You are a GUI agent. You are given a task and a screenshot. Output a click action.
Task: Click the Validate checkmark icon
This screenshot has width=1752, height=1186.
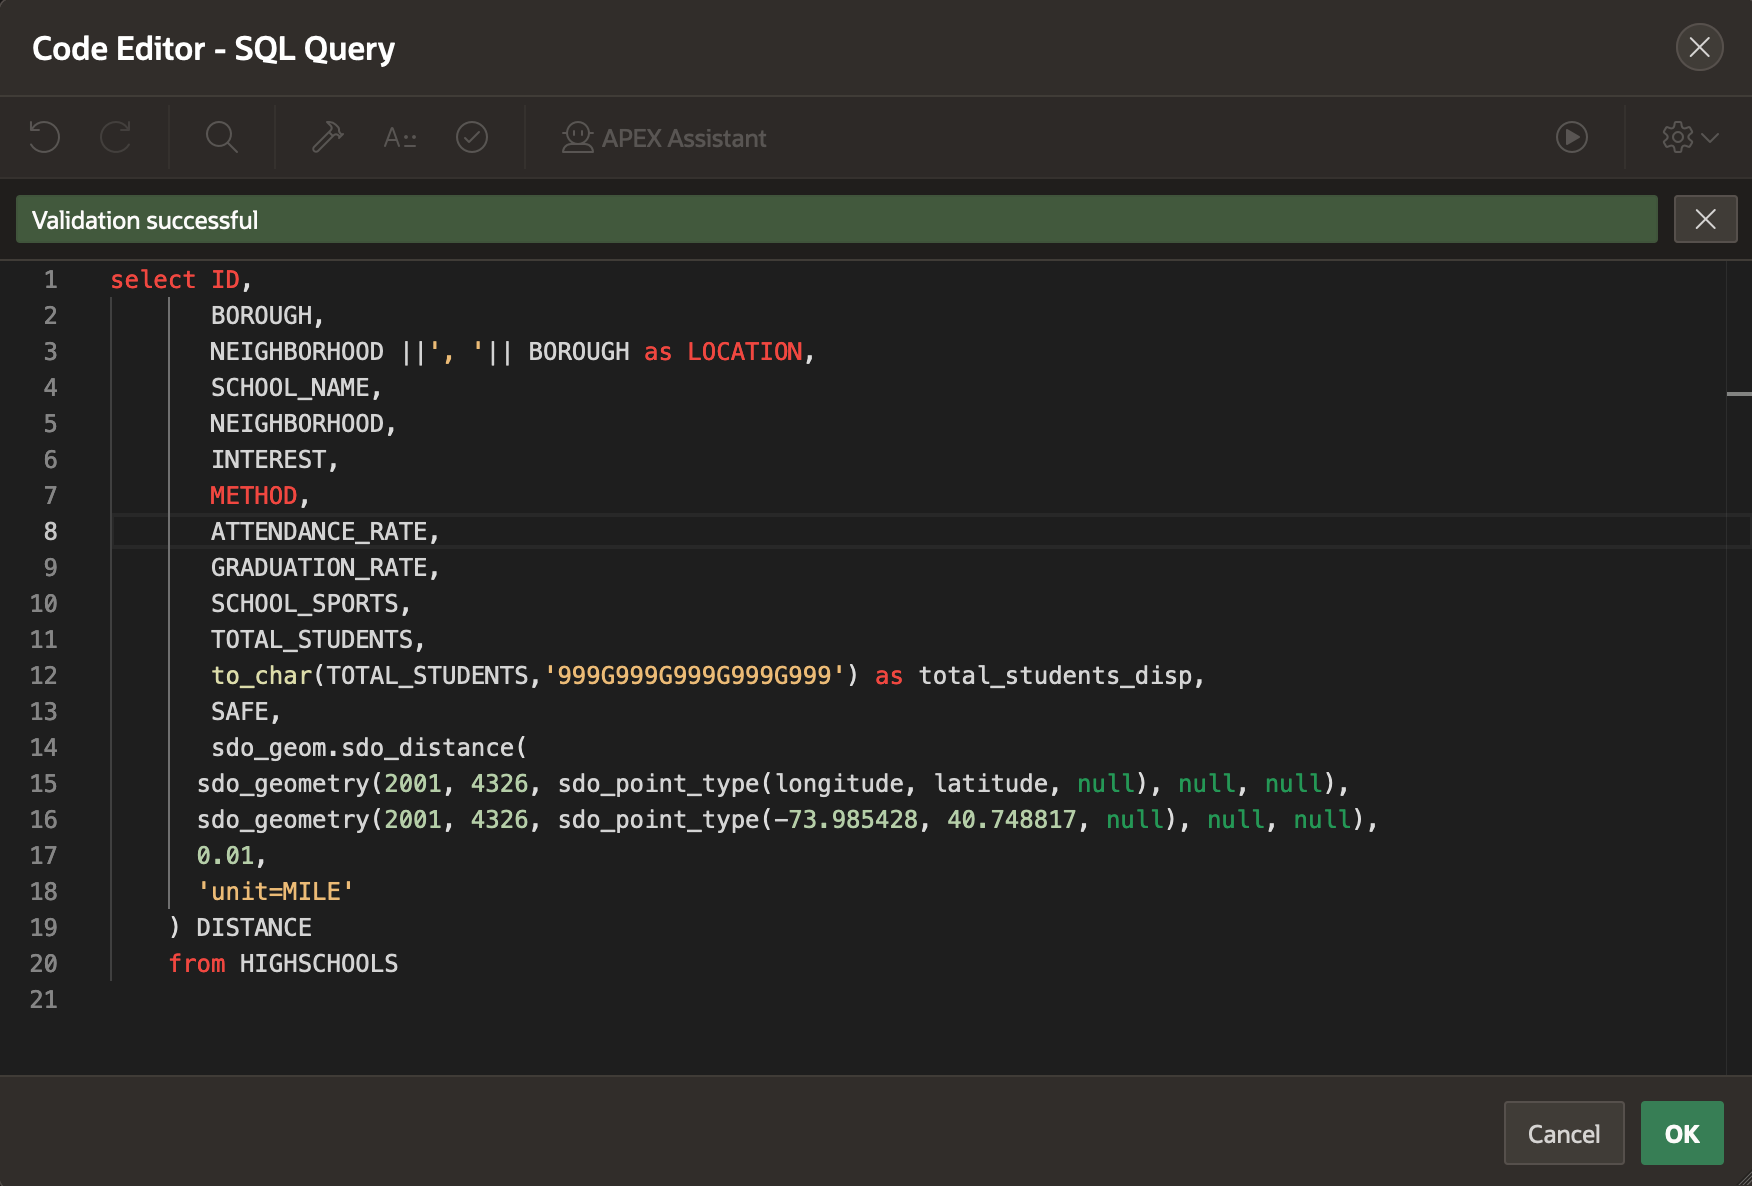pyautogui.click(x=472, y=137)
